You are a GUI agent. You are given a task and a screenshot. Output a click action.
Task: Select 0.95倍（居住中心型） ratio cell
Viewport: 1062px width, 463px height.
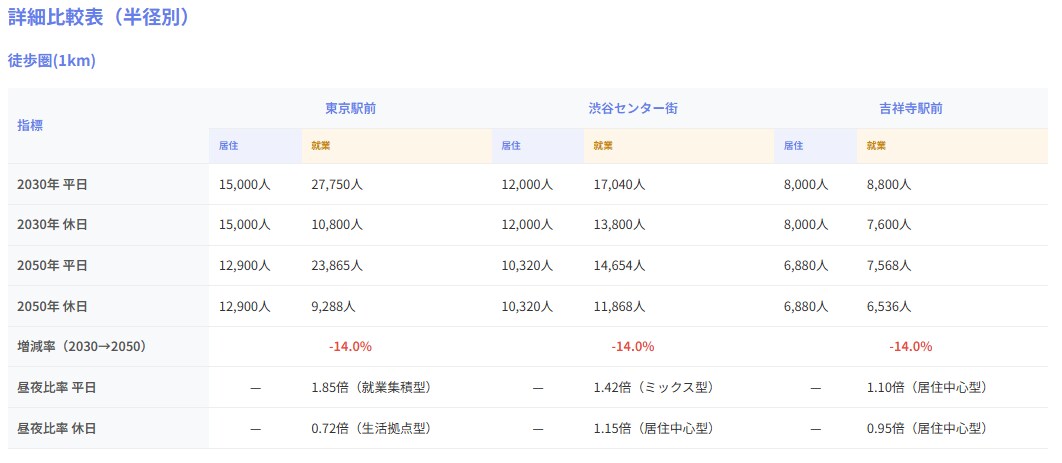[927, 428]
